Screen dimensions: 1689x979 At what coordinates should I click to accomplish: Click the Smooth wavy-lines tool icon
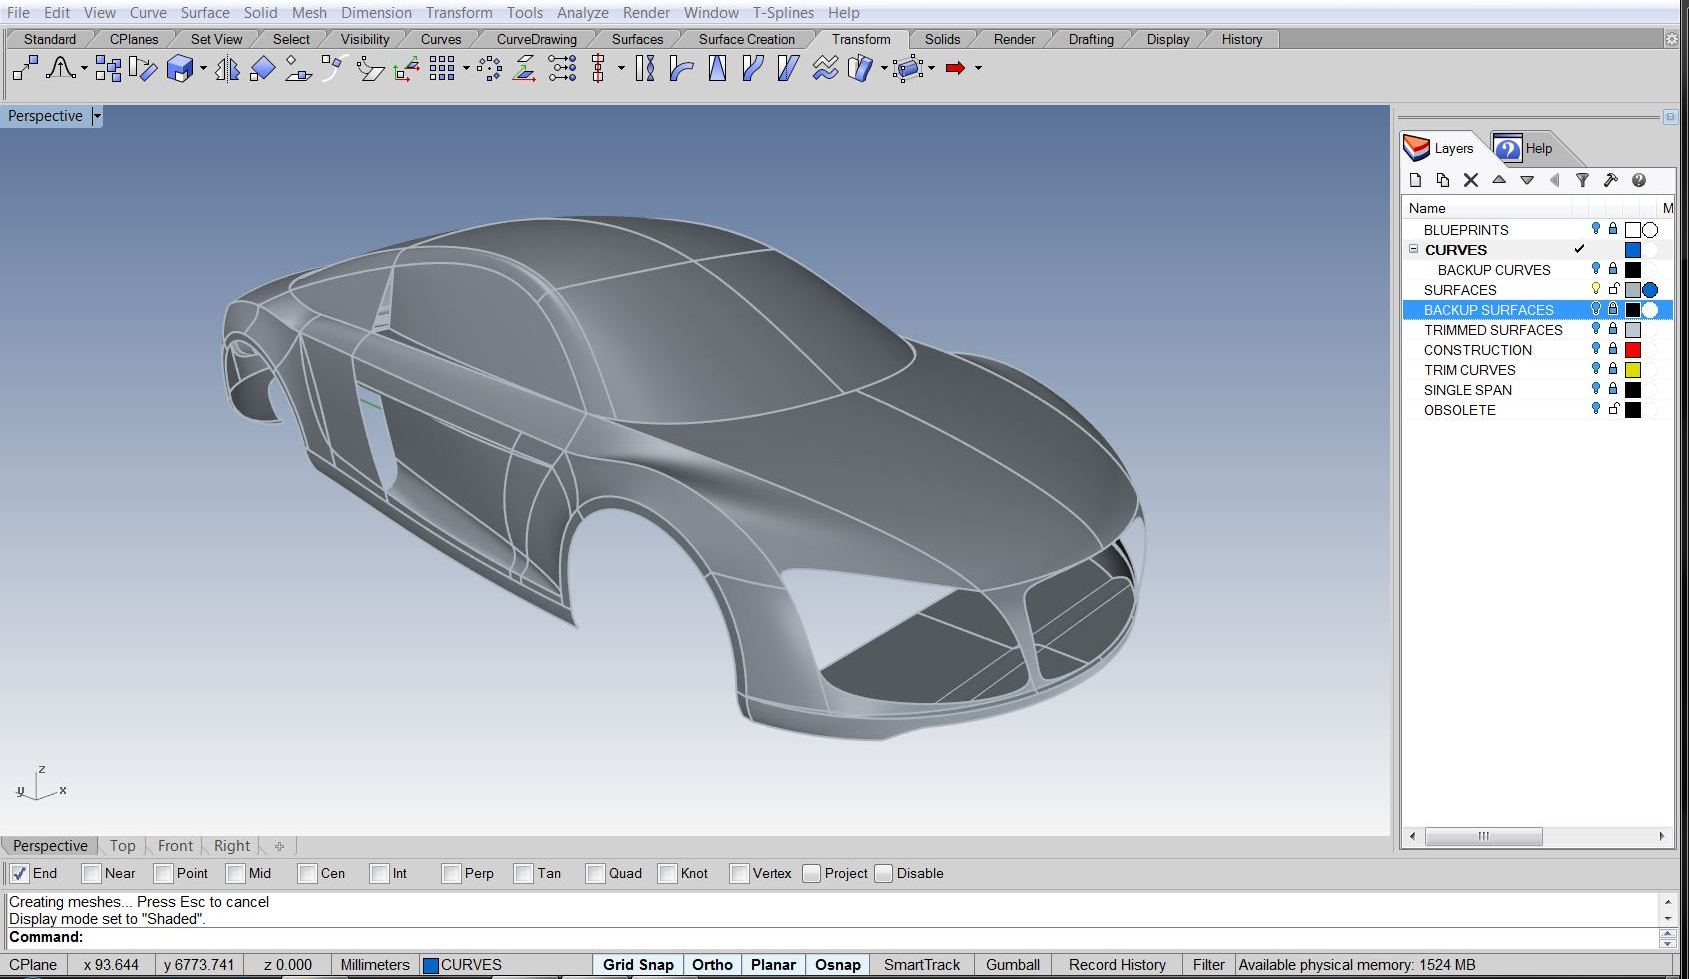point(825,68)
